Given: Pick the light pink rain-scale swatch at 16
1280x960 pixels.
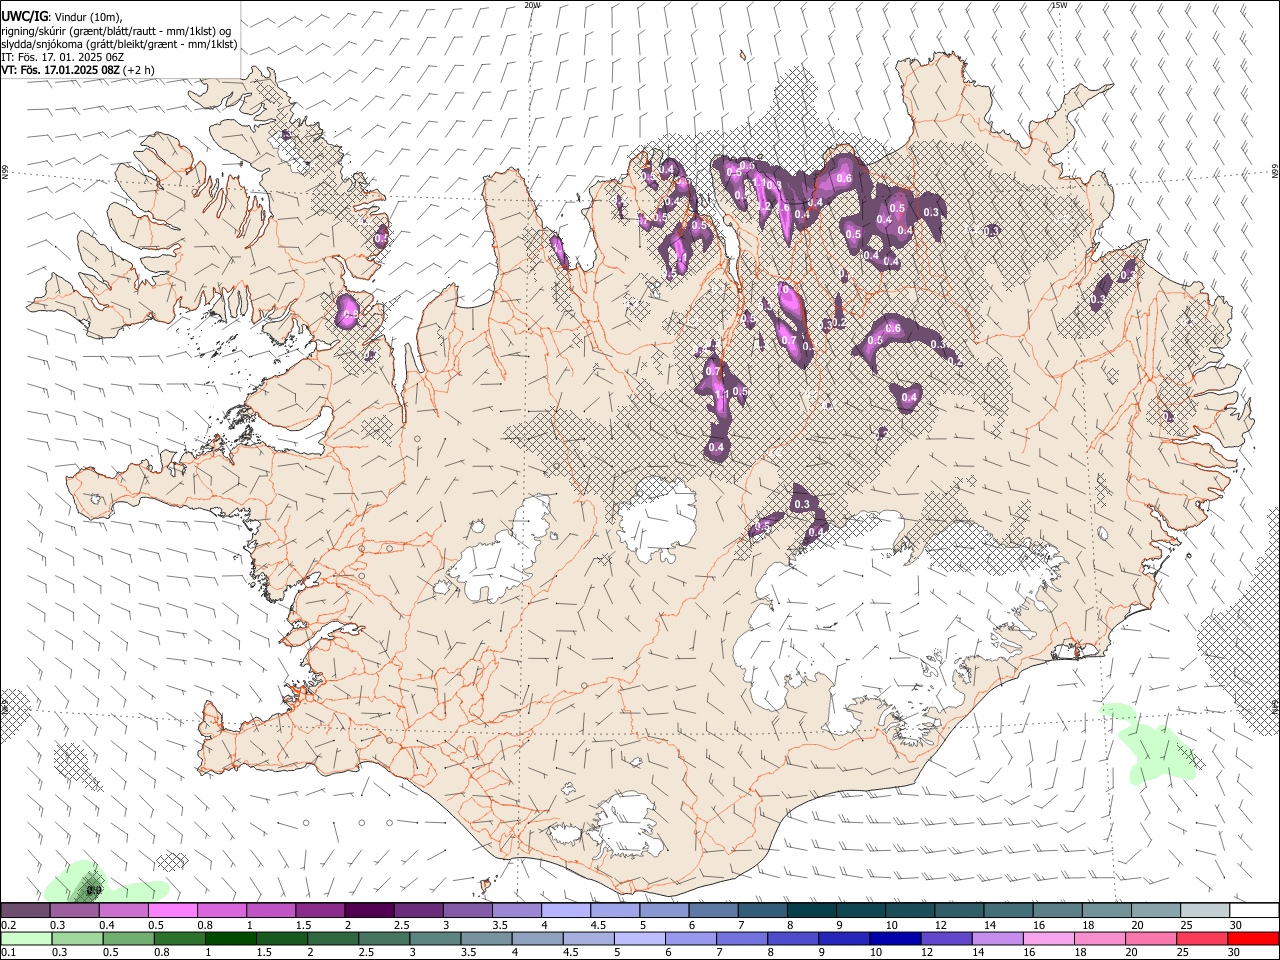Looking at the screenshot, I should pyautogui.click(x=1050, y=939).
